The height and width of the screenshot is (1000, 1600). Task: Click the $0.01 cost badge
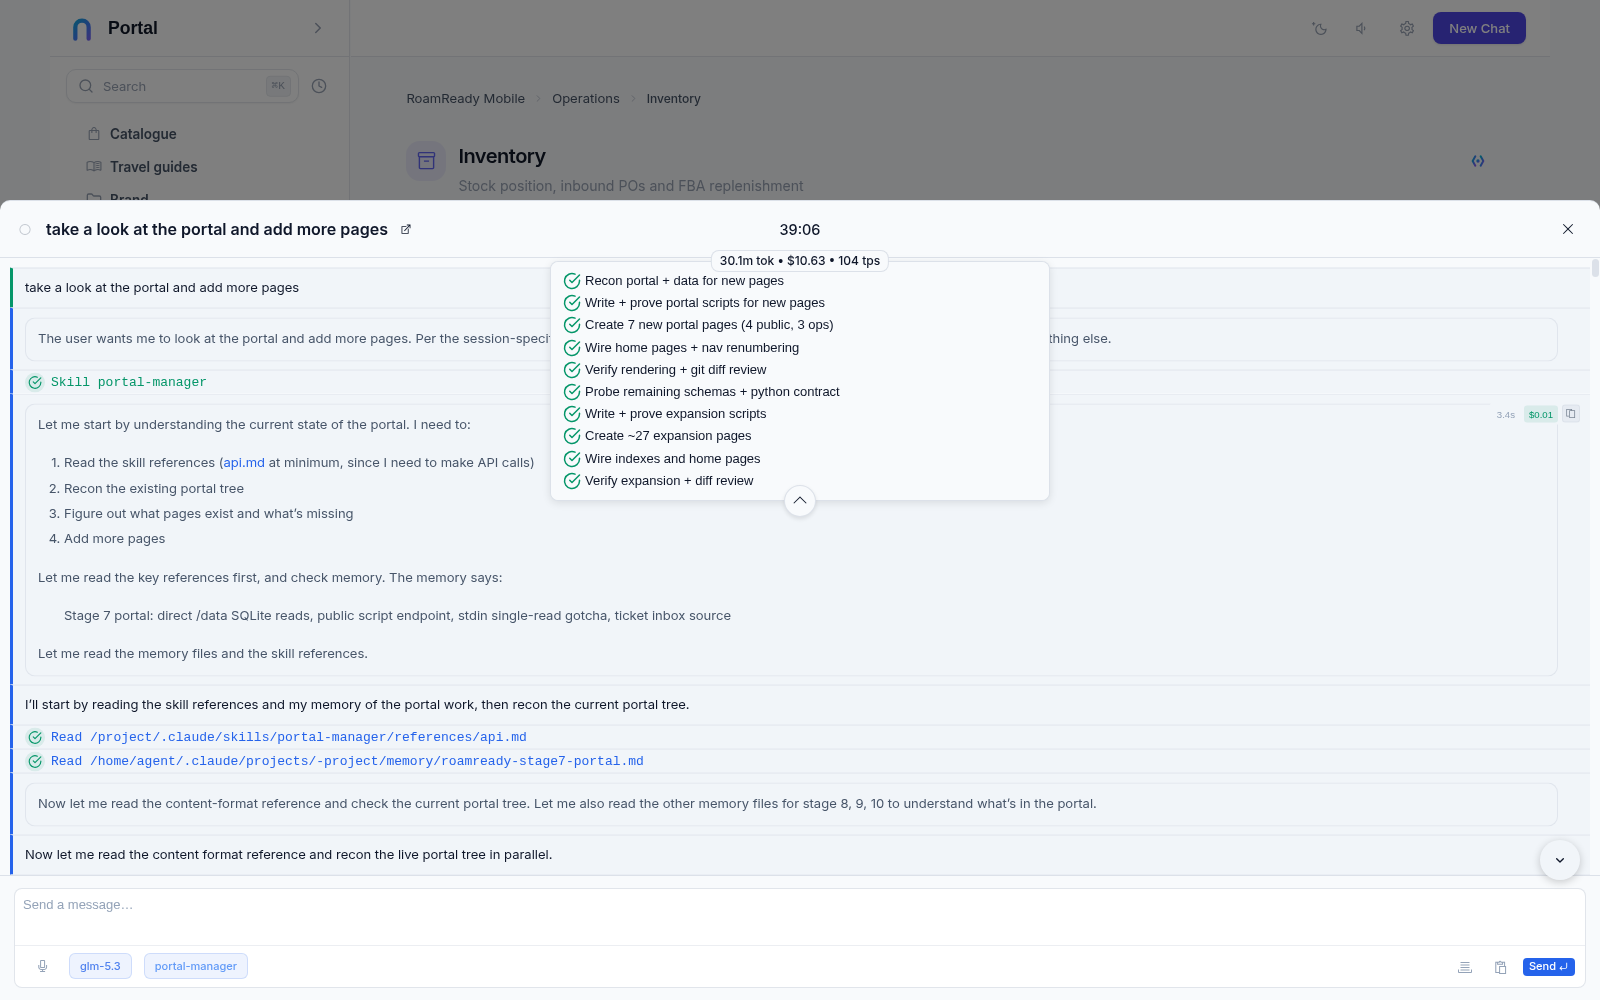pos(1540,415)
